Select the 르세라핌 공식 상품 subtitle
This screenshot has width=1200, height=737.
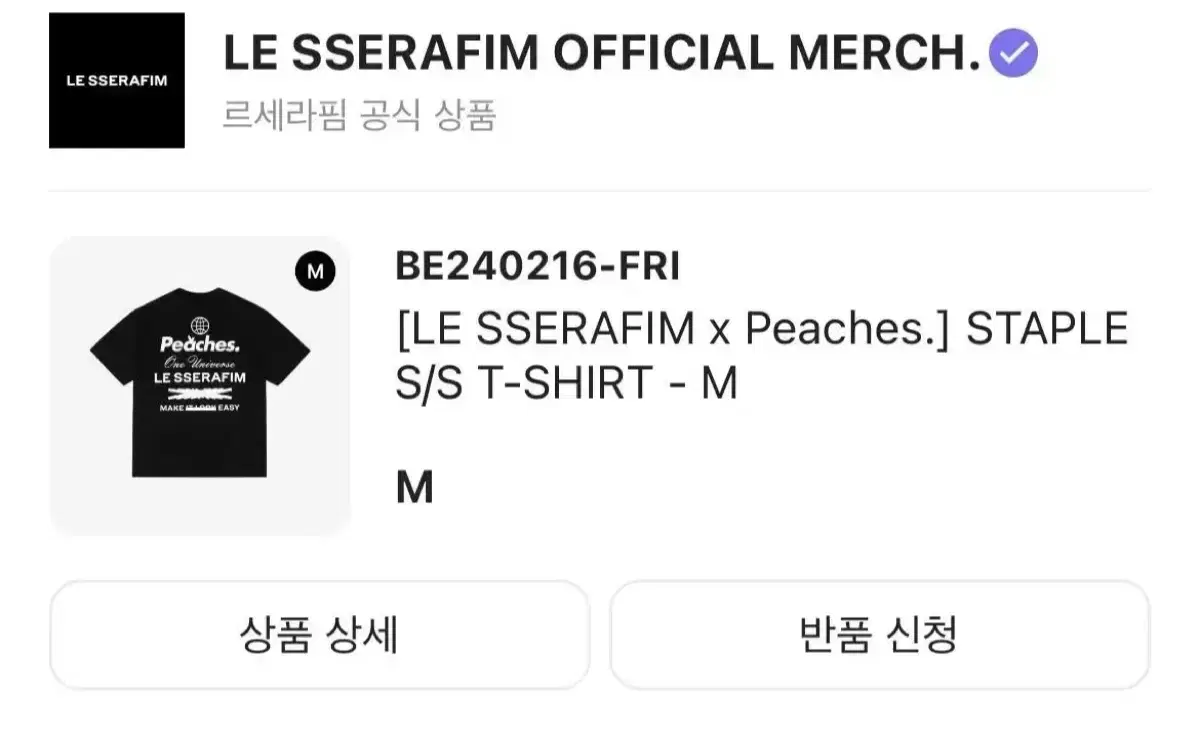click(359, 117)
